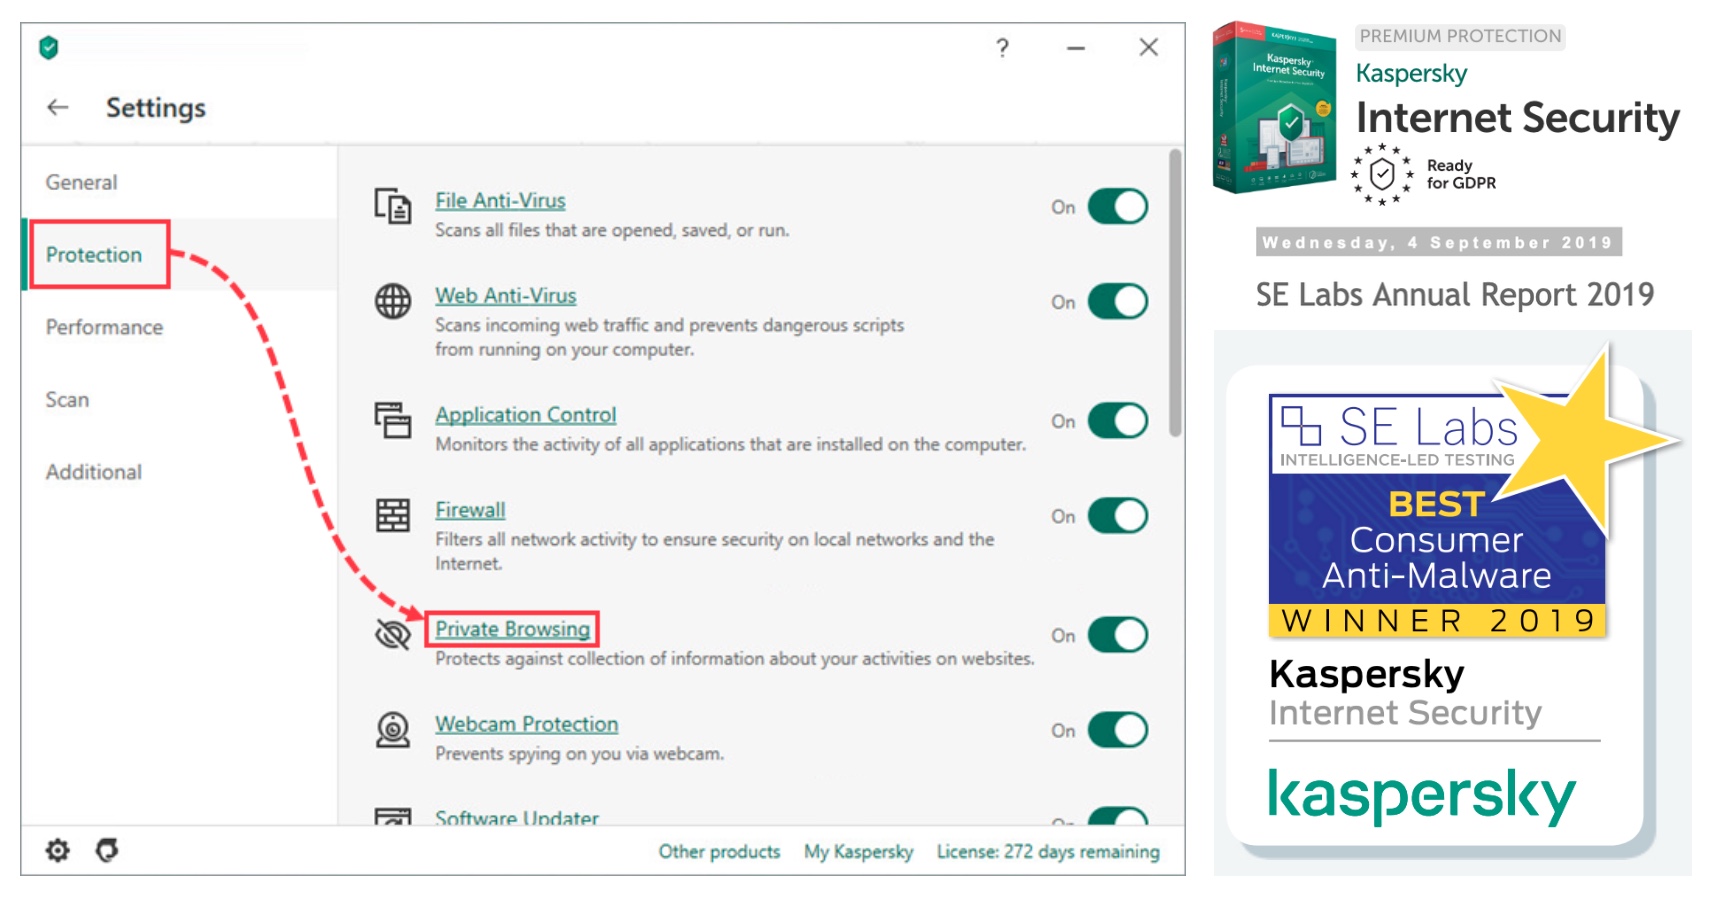Click the SE Labs Annual Report 2019 heading
Viewport: 1714px width, 898px height.
coord(1455,295)
